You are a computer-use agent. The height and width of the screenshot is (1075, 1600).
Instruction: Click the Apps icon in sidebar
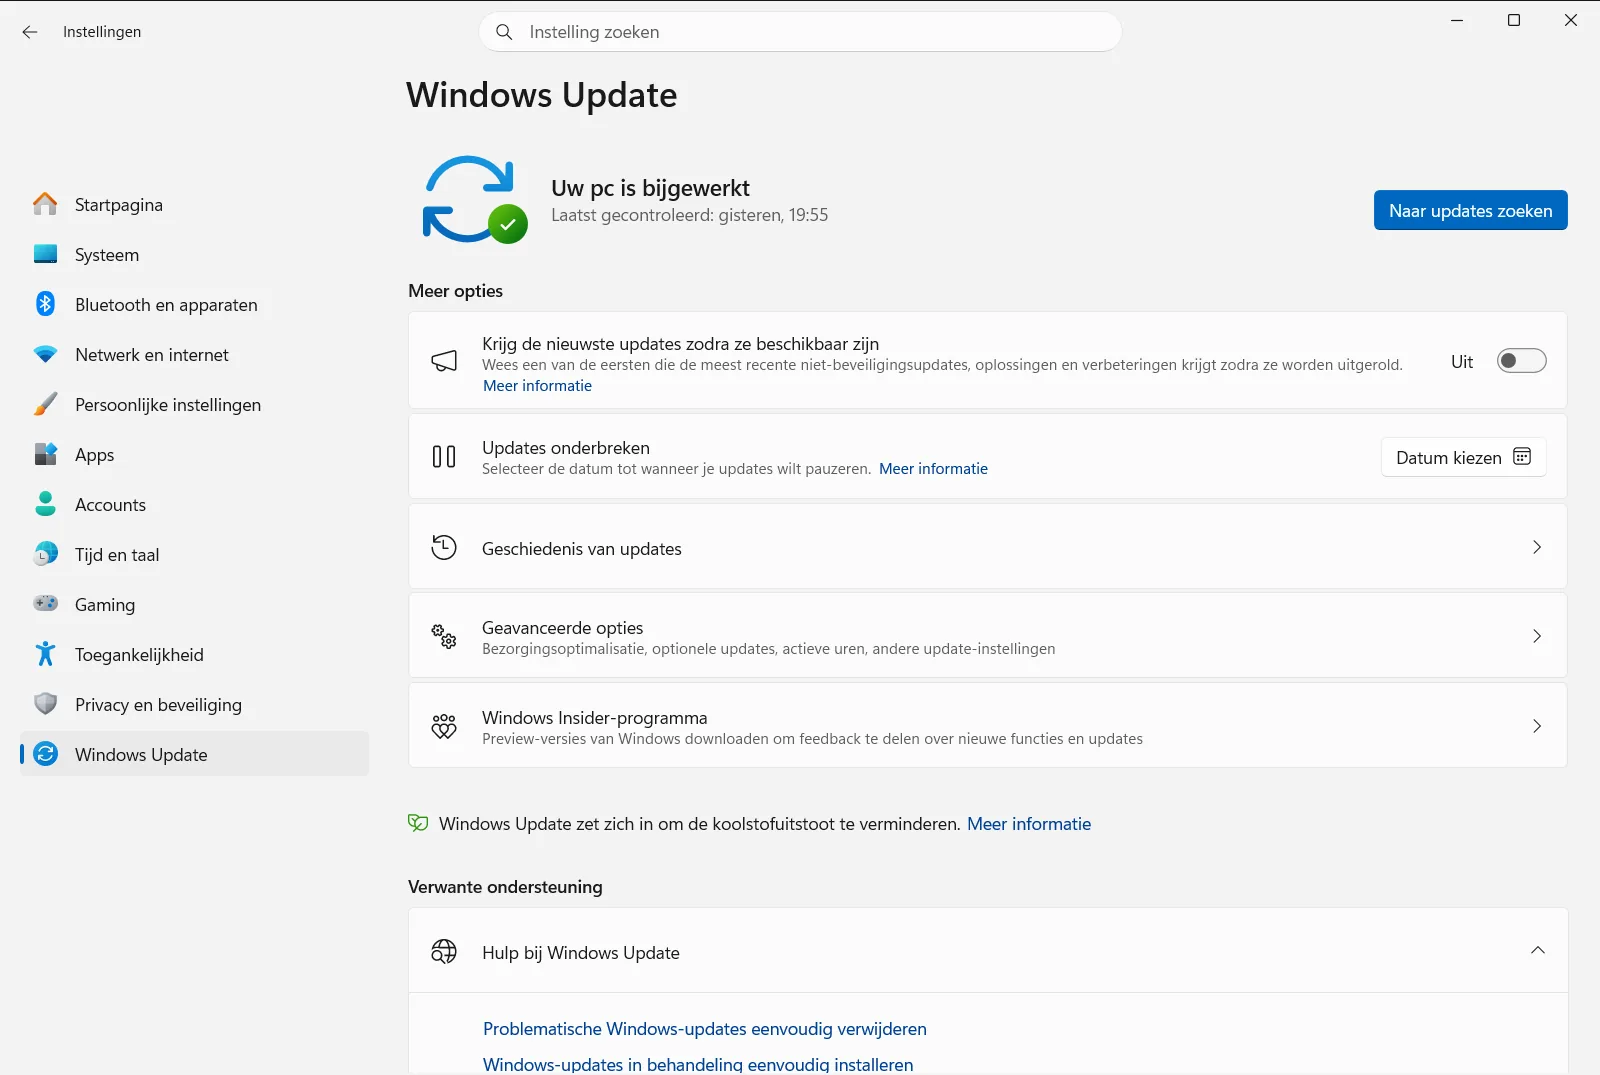(45, 454)
